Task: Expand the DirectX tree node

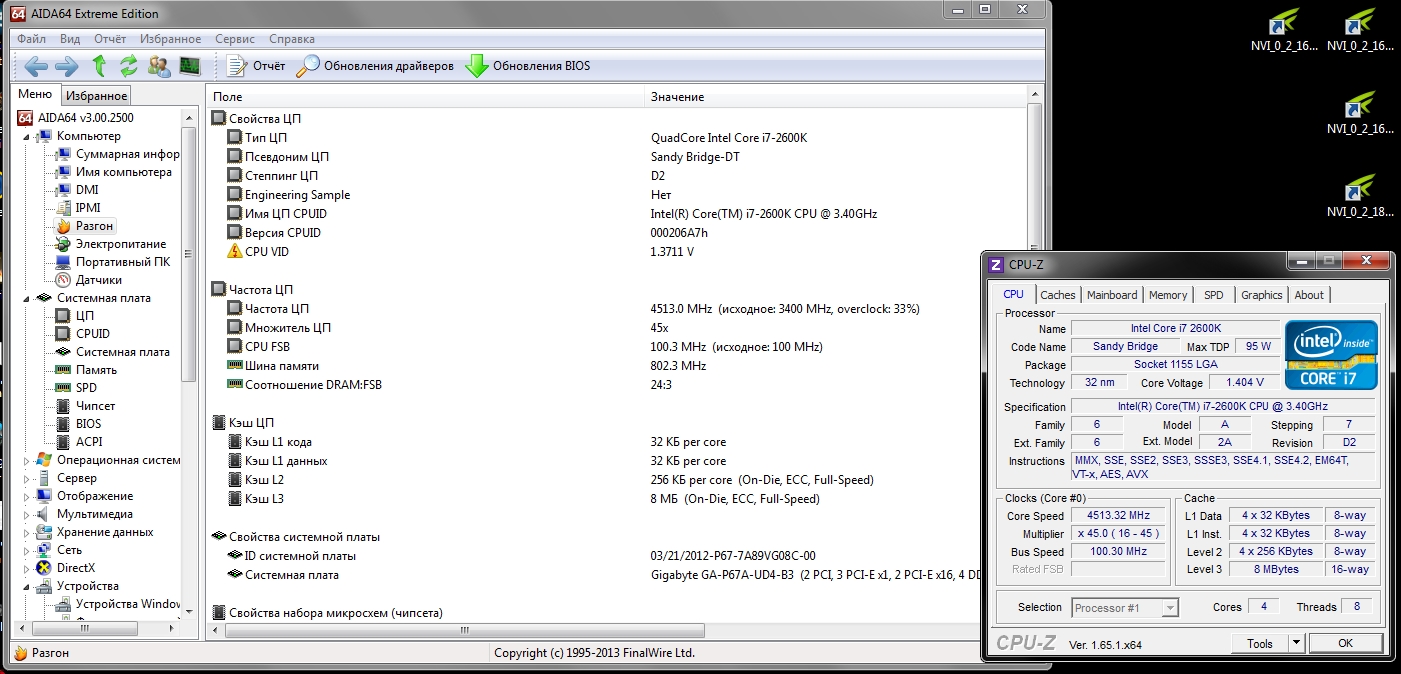Action: tap(27, 568)
